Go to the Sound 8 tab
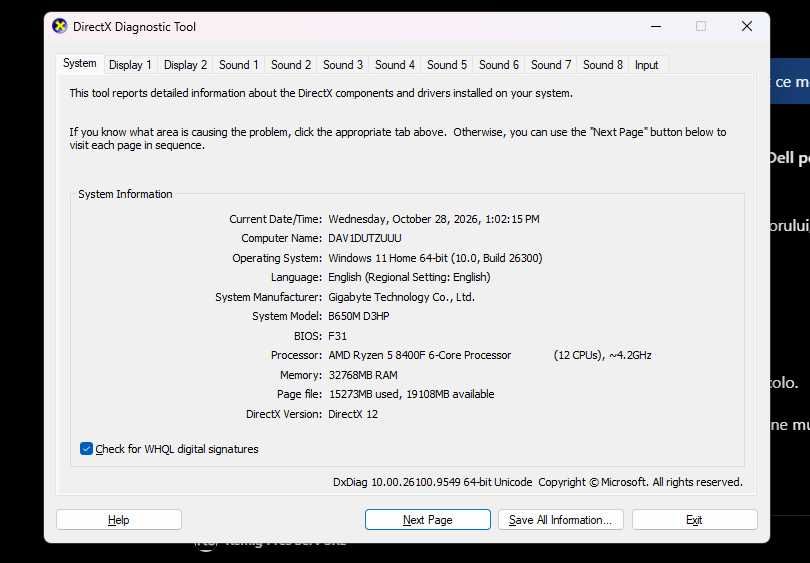Image resolution: width=810 pixels, height=563 pixels. [x=603, y=65]
